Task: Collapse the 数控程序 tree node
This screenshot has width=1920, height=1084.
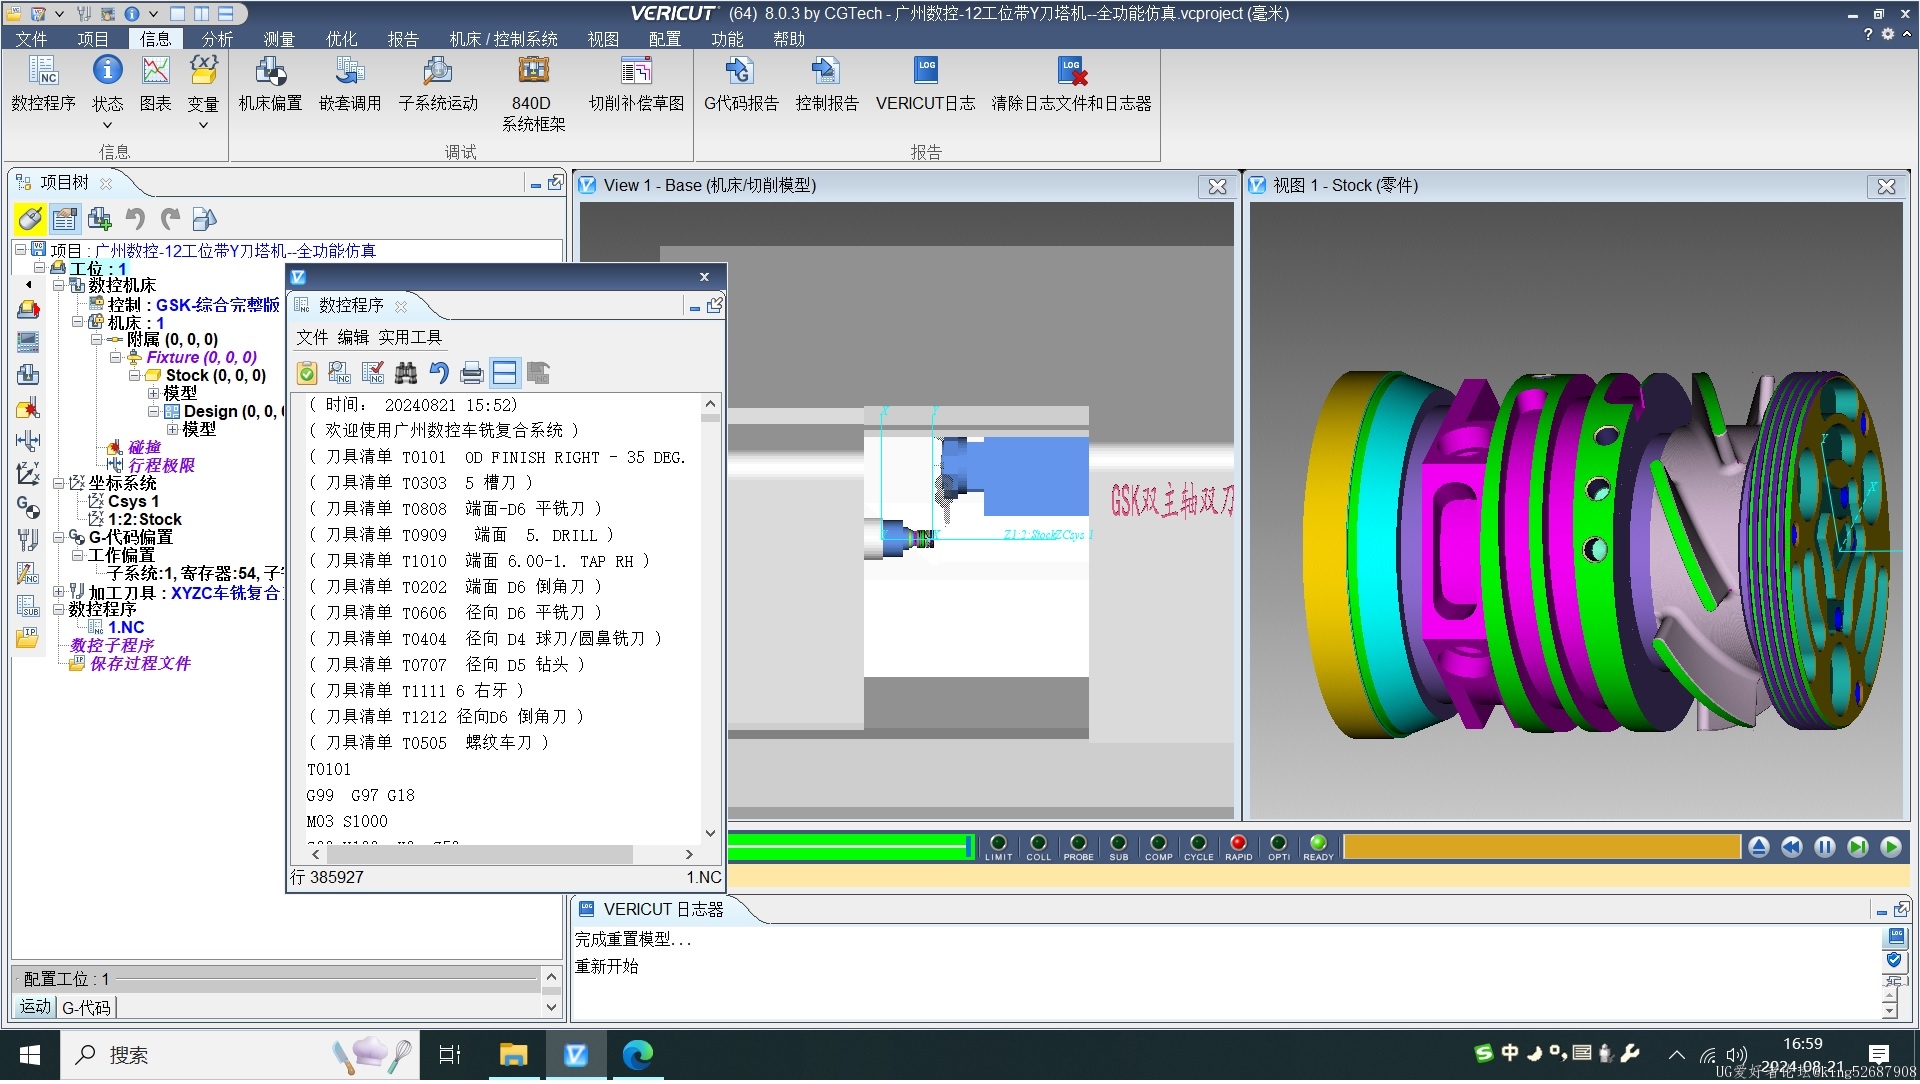Action: pyautogui.click(x=58, y=610)
